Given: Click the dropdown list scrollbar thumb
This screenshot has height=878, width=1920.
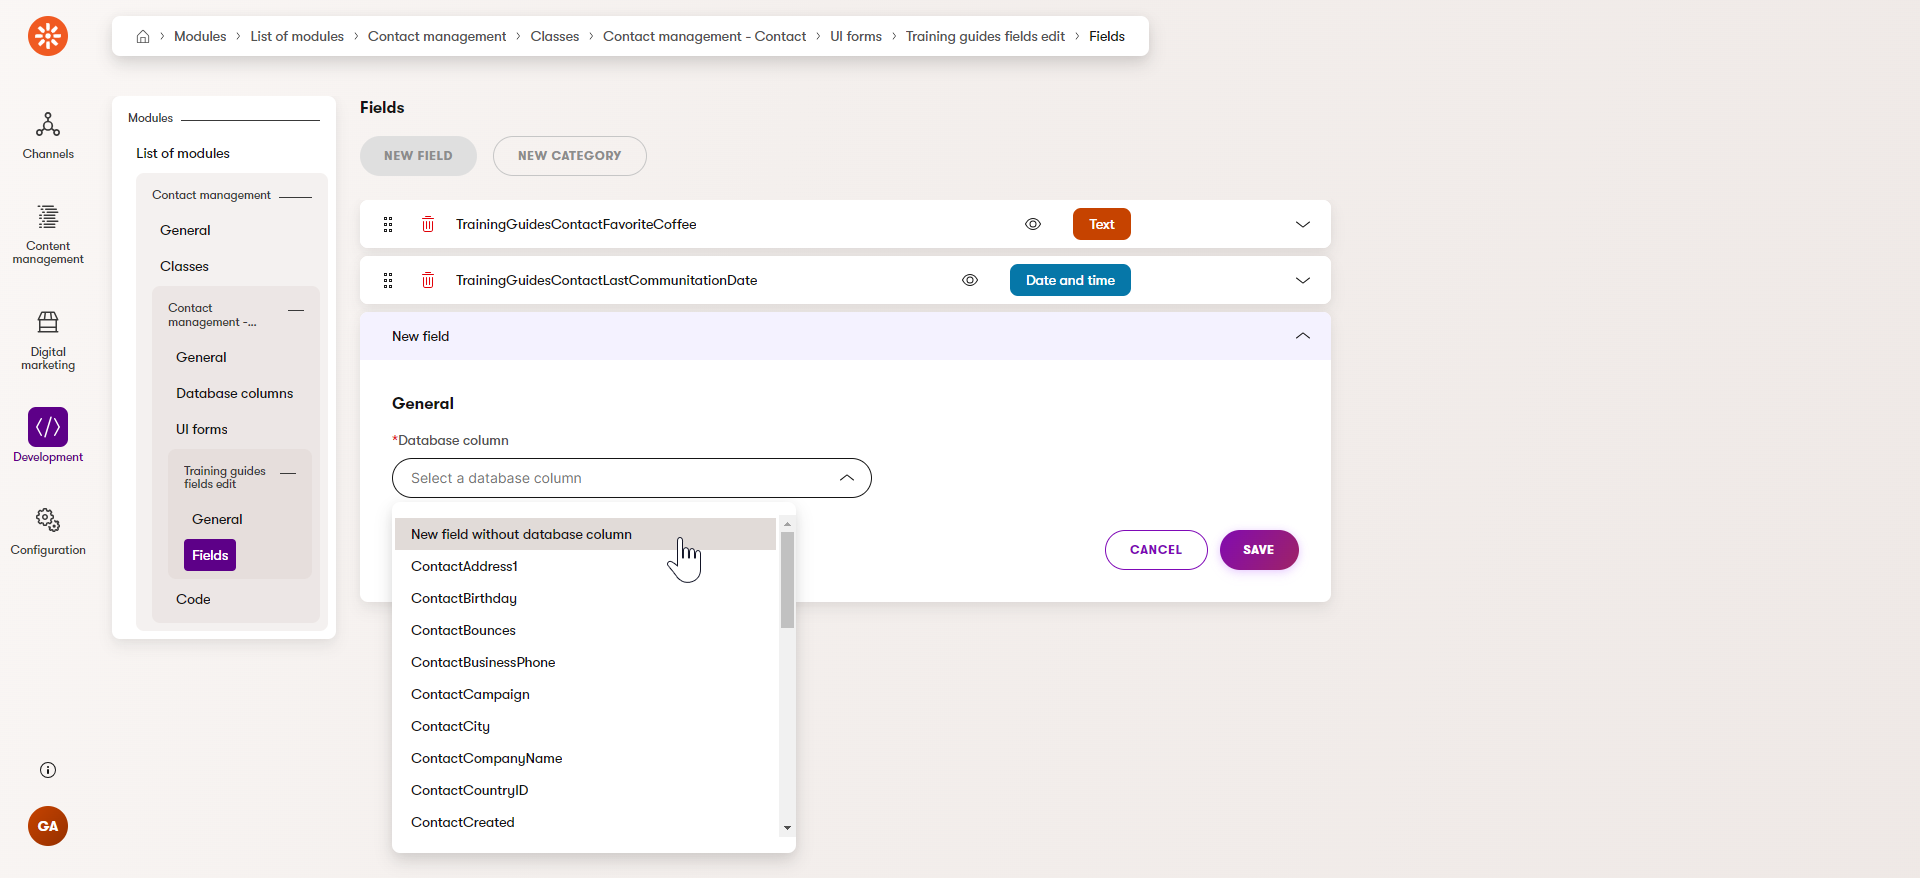Looking at the screenshot, I should [x=787, y=580].
